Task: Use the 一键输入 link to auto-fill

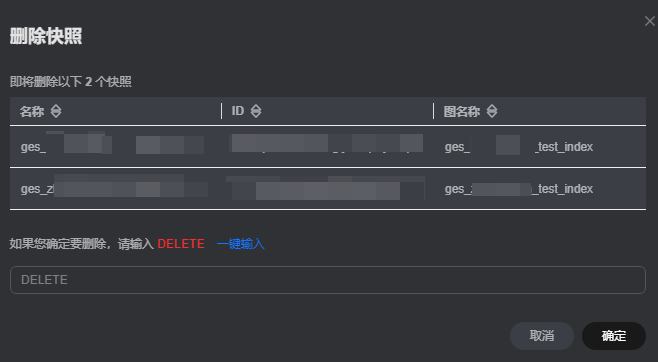Action: pos(240,244)
